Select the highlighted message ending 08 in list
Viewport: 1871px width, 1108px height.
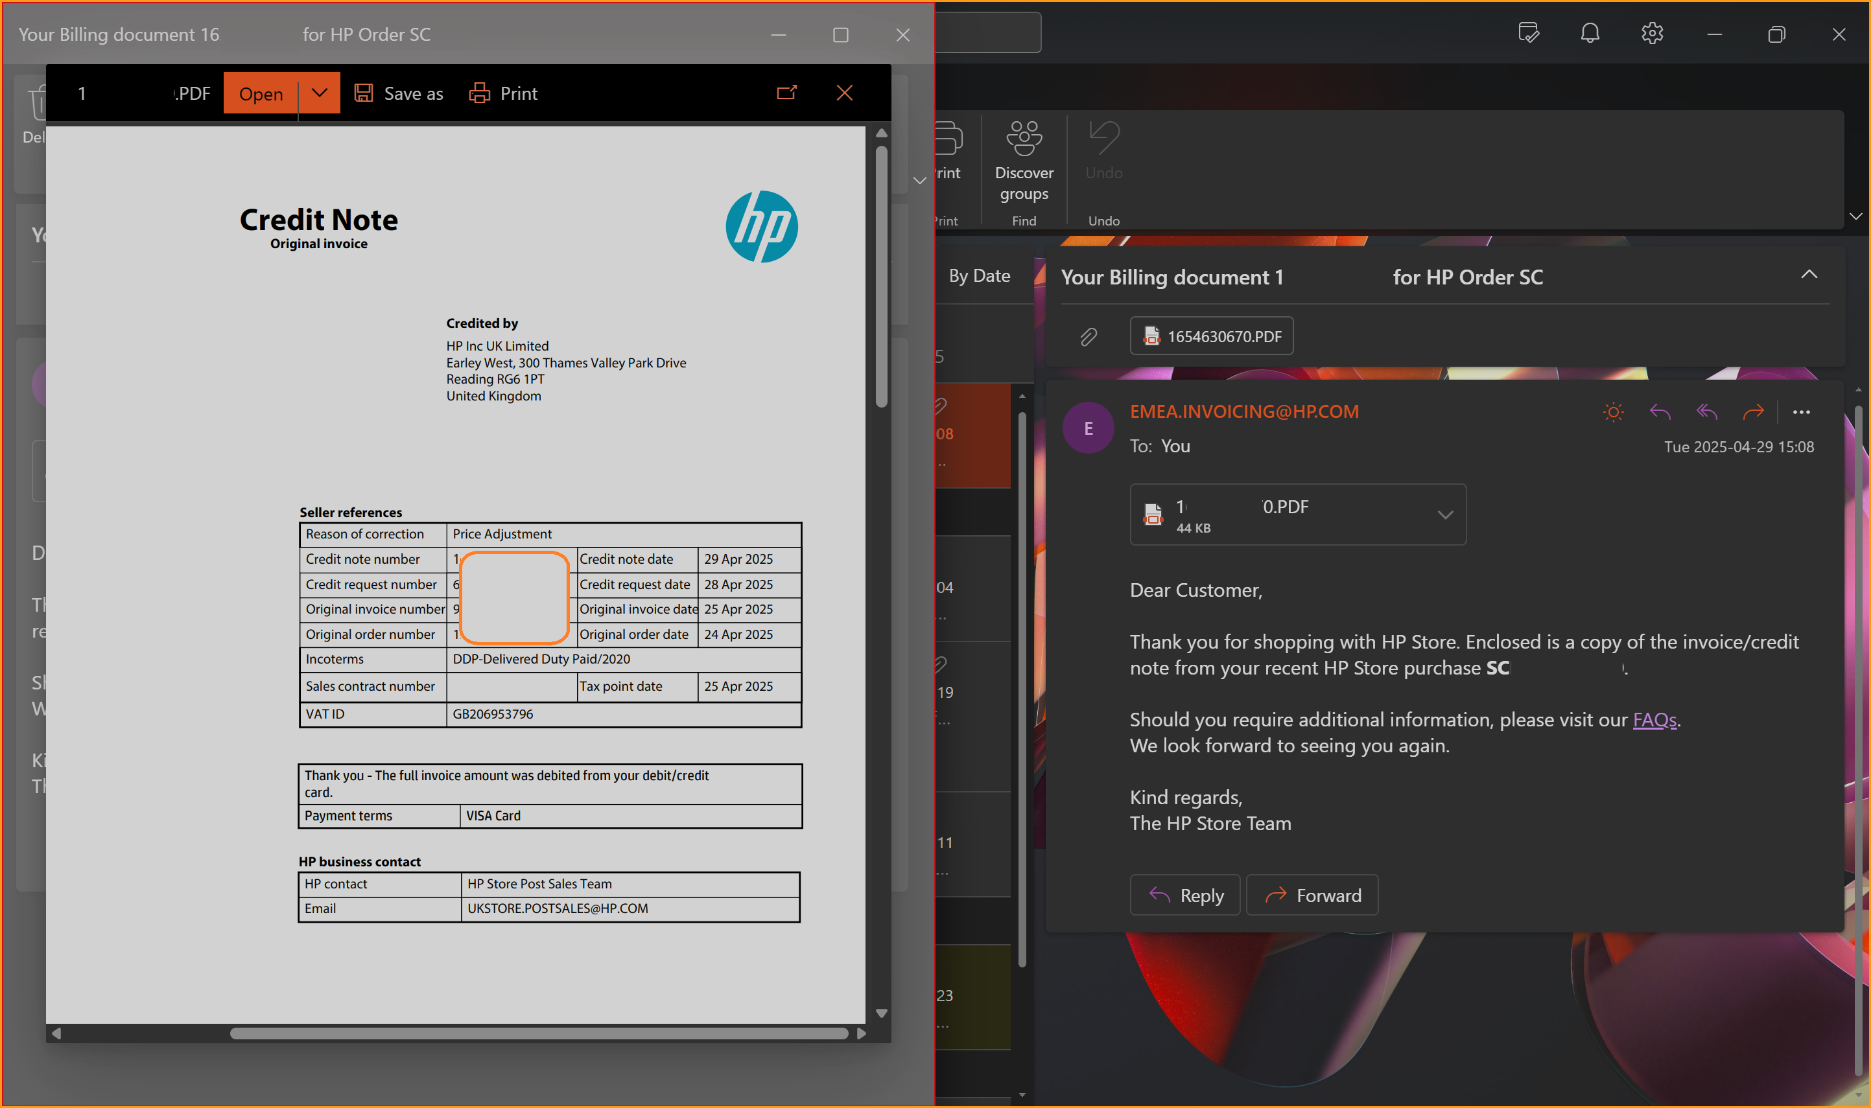973,436
